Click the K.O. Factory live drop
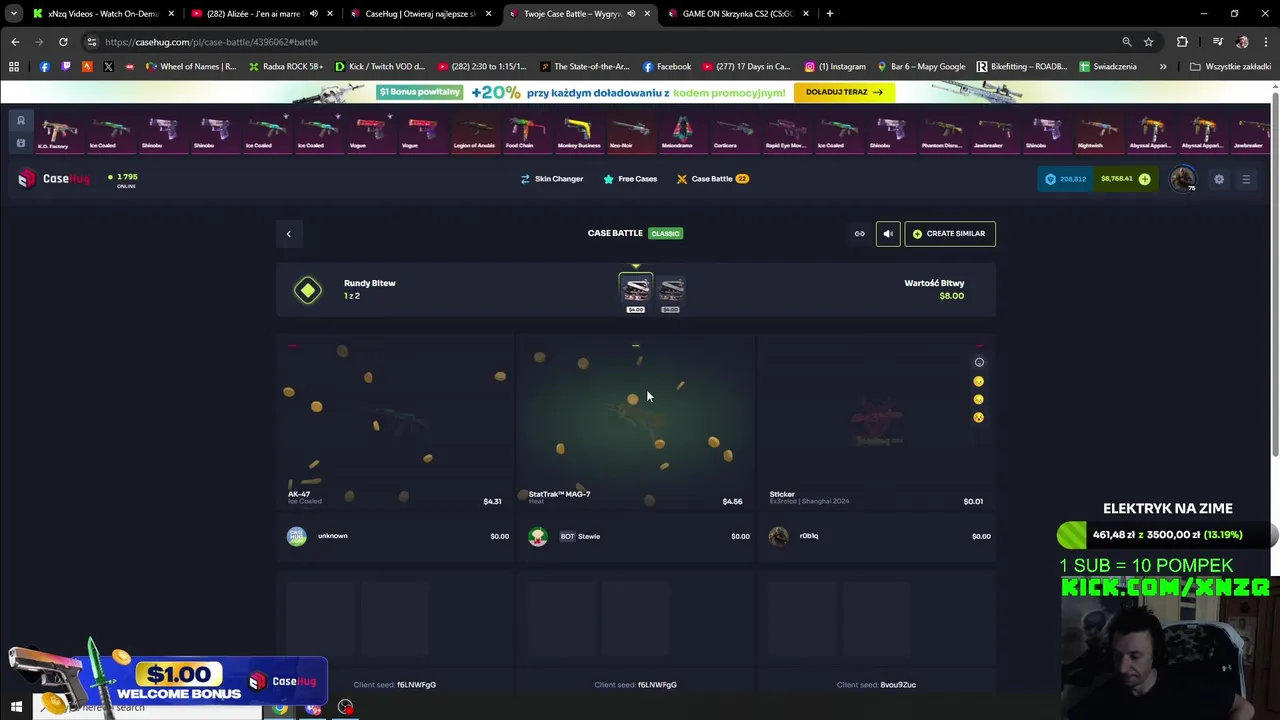 point(59,133)
